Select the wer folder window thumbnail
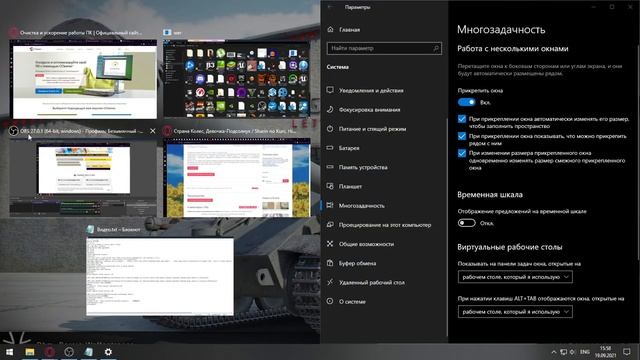Viewport: 640px width, 360px height. click(236, 79)
